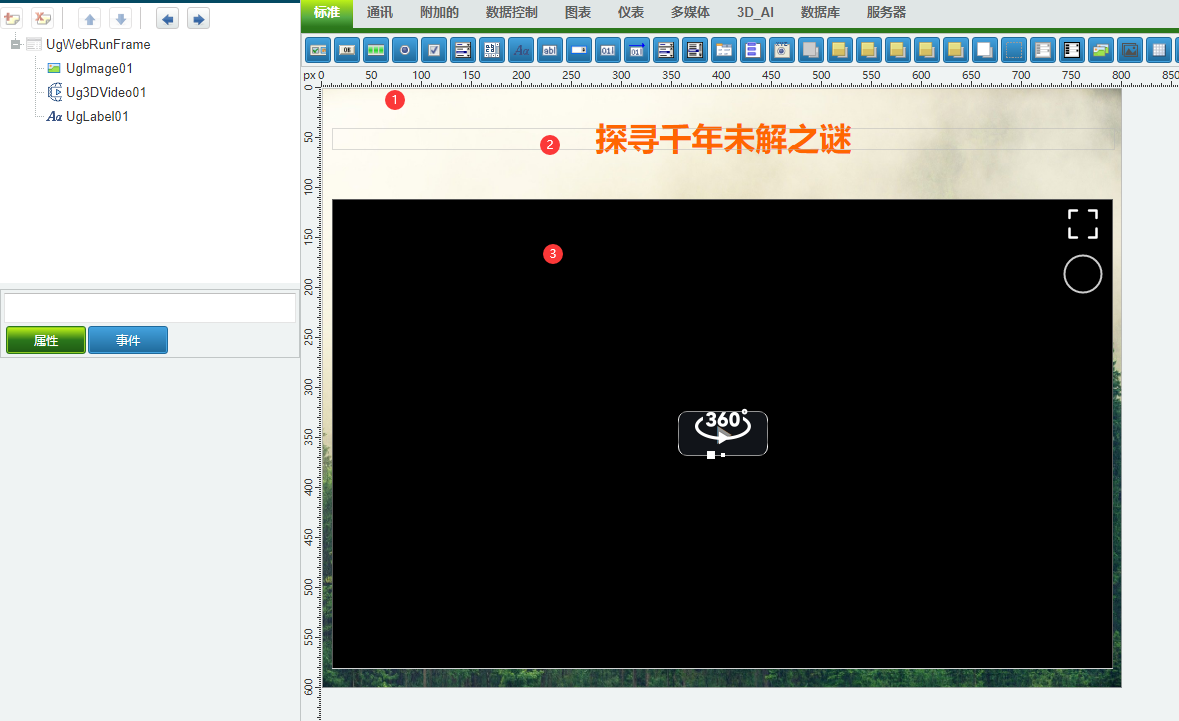Select UgLabel01 in the component tree
Viewport: 1179px width, 721px height.
[x=97, y=117]
